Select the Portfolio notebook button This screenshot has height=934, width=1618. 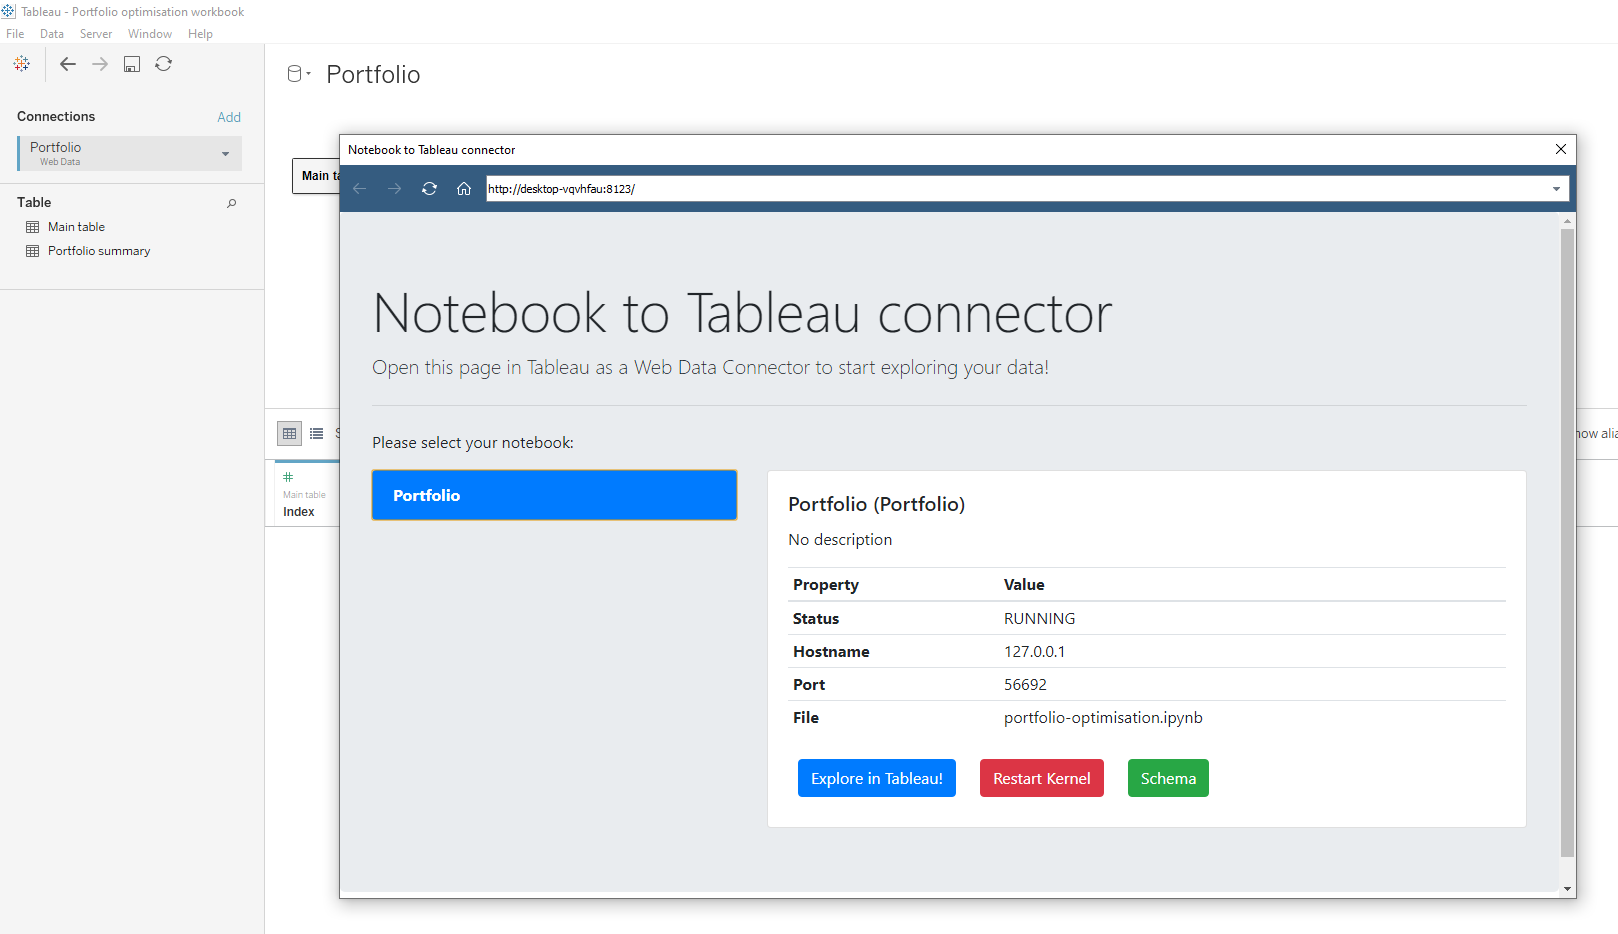click(554, 495)
